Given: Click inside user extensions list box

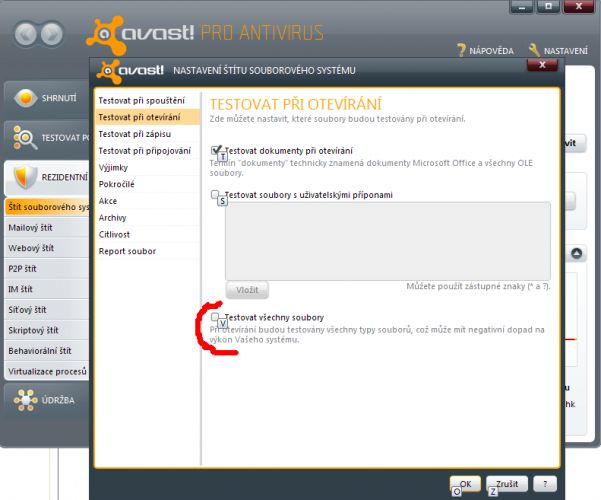Looking at the screenshot, I should [x=388, y=241].
